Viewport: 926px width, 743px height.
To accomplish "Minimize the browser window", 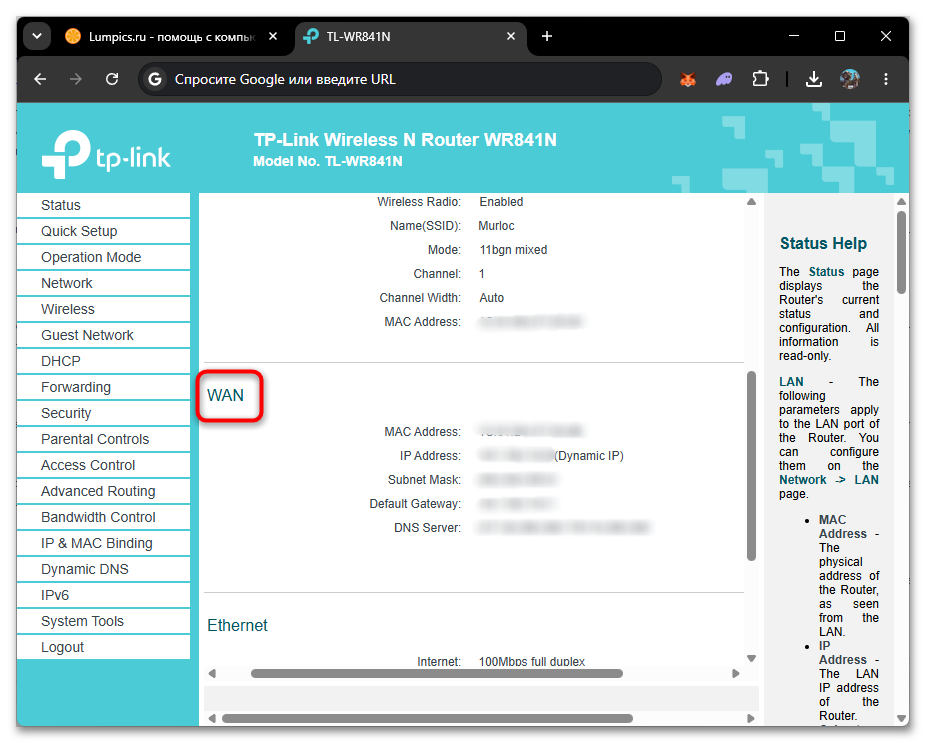I will [x=794, y=36].
